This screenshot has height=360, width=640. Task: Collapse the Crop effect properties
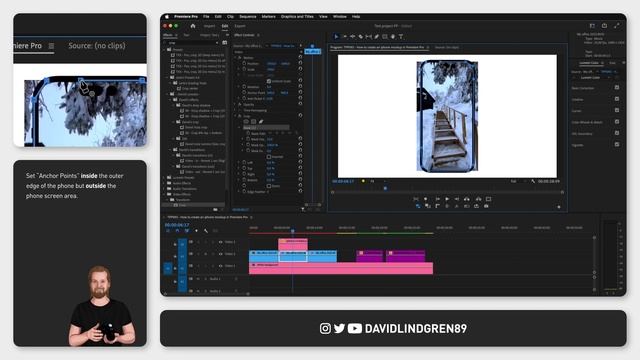click(236, 116)
